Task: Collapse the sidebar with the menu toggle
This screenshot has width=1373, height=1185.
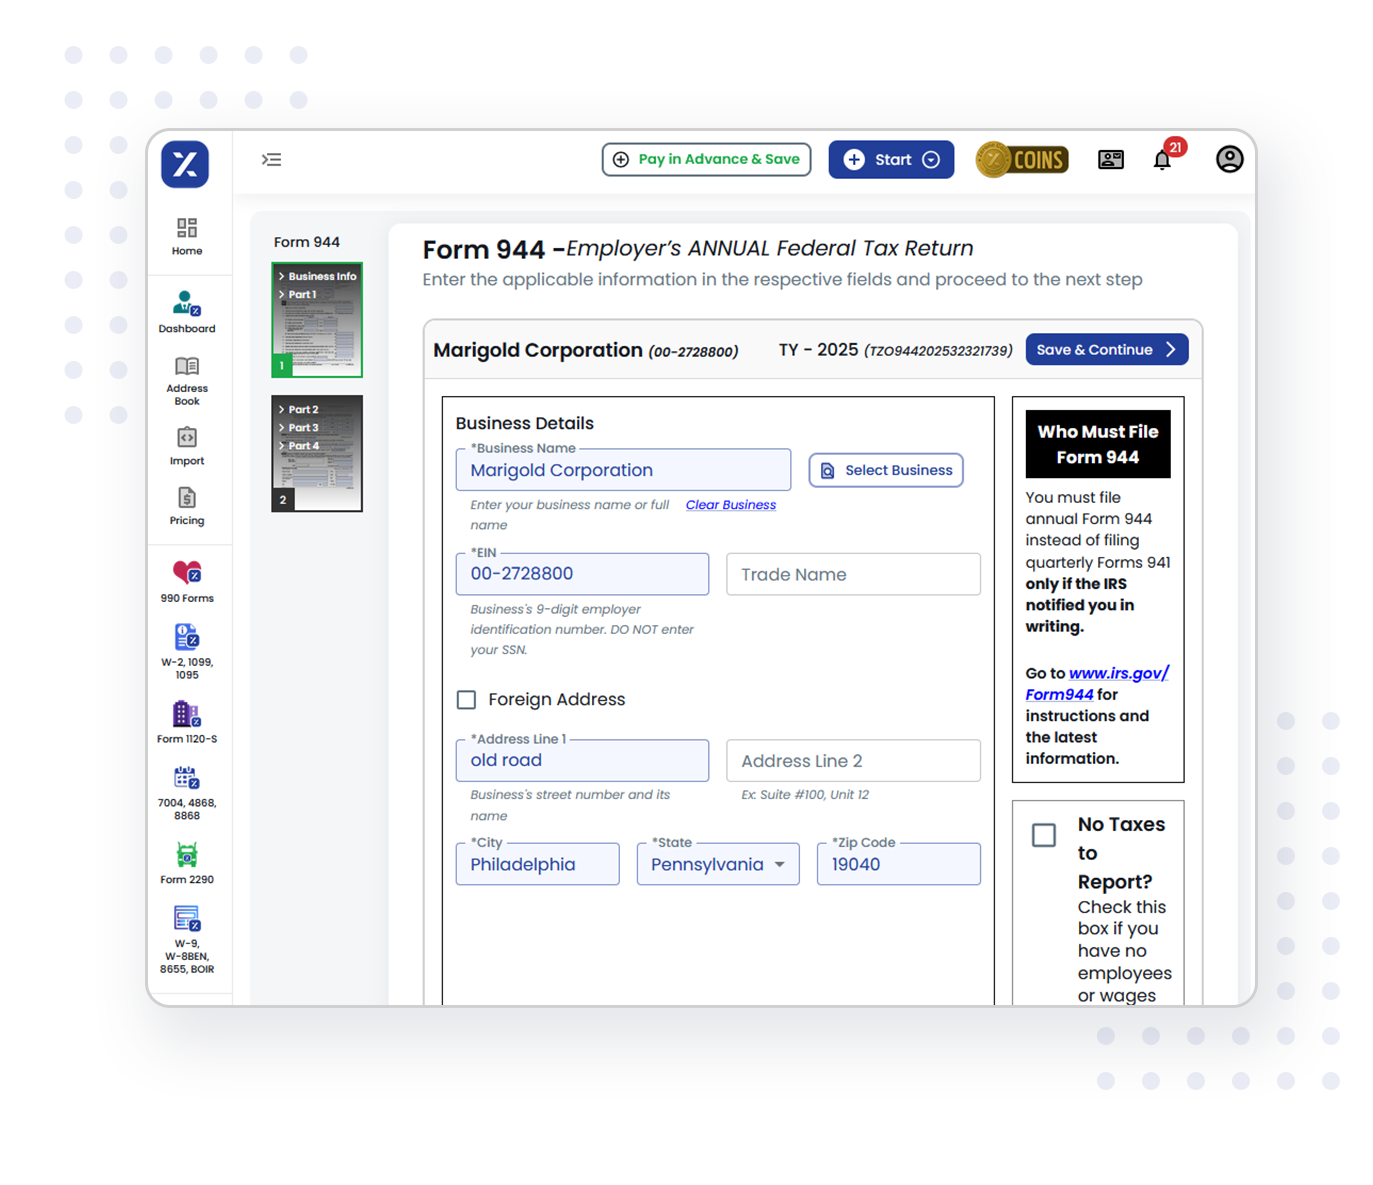Action: tap(271, 159)
